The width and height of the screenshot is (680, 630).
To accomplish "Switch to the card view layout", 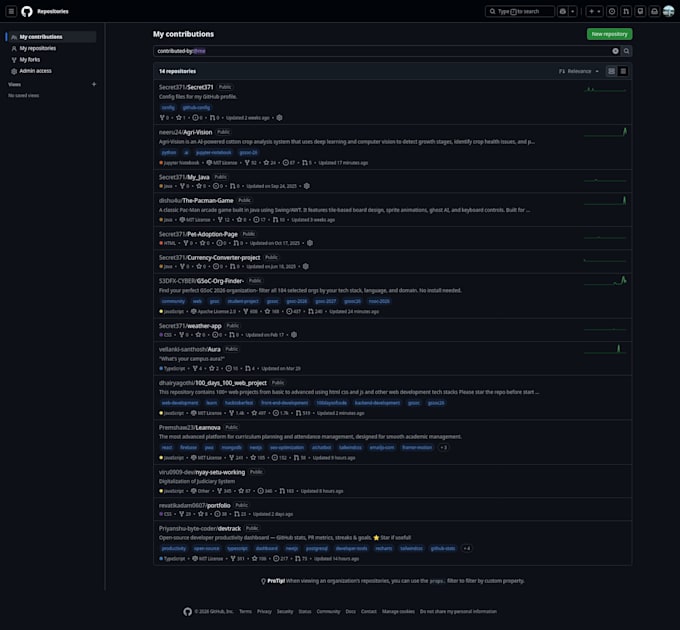I will coord(611,71).
